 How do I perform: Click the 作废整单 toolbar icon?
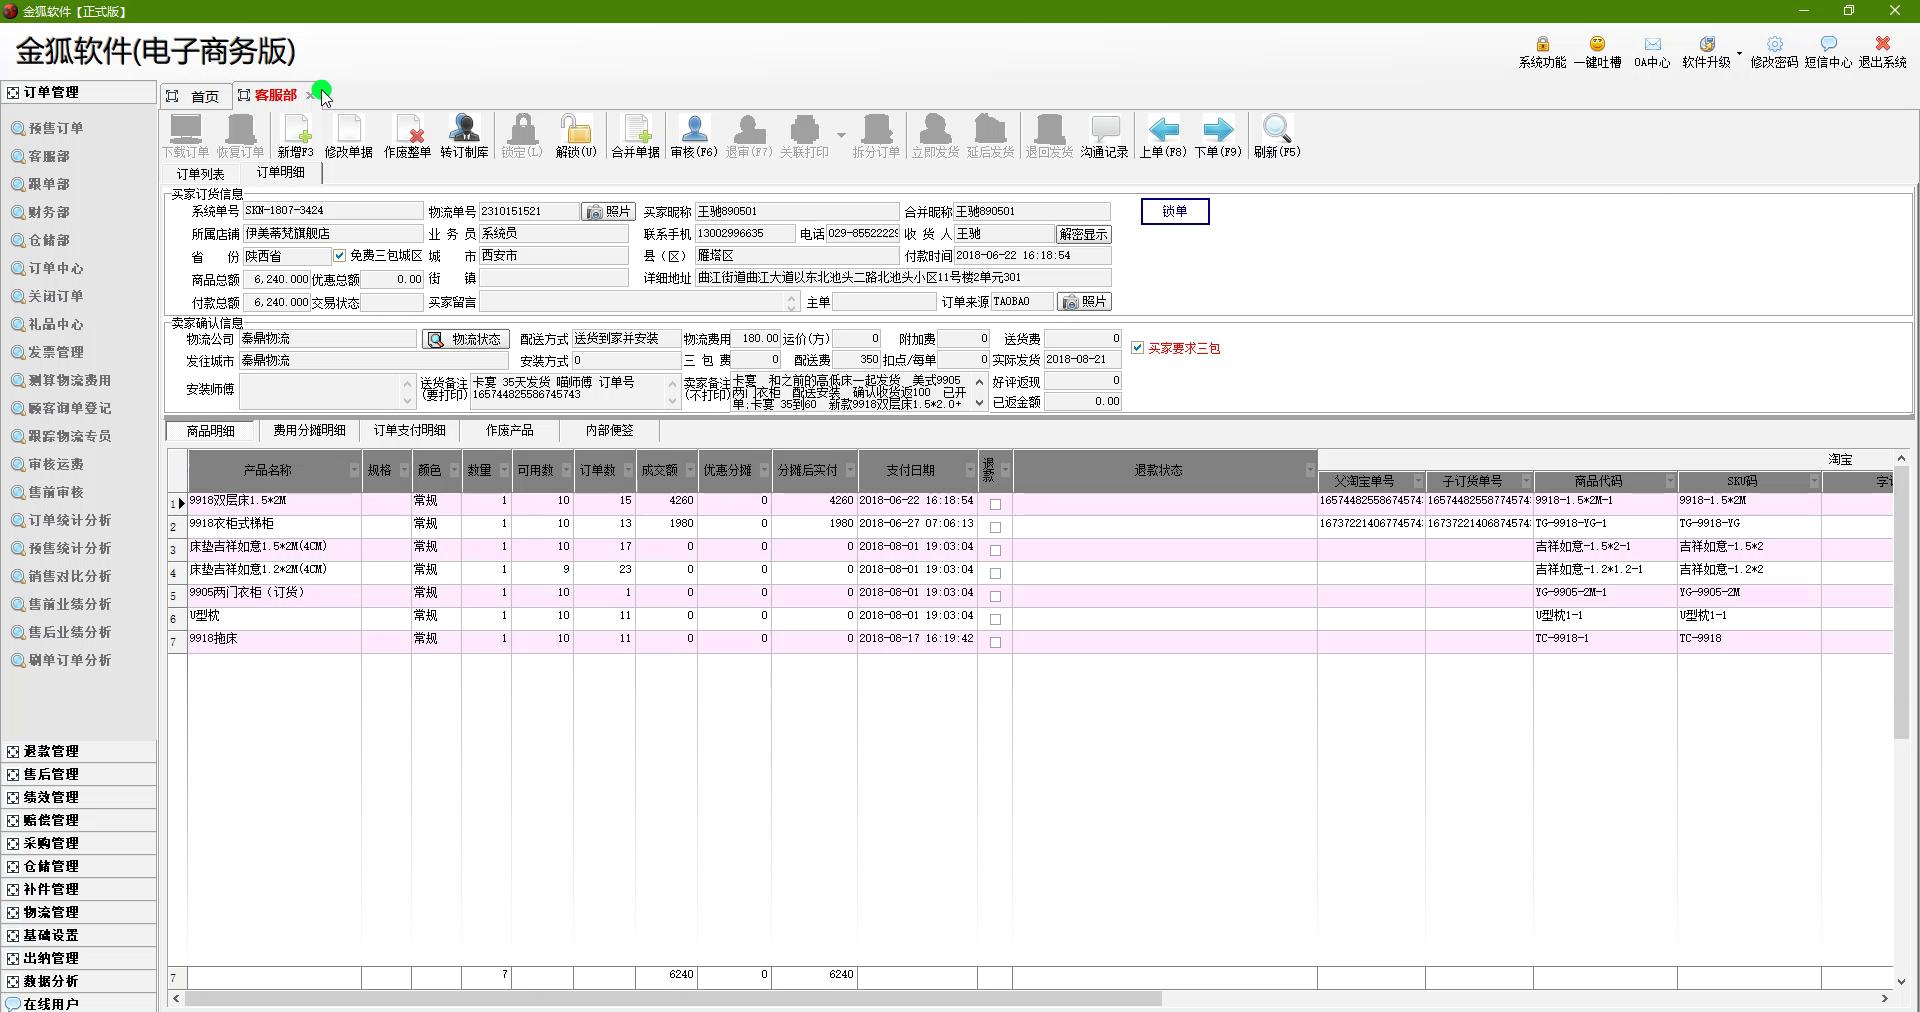407,129
